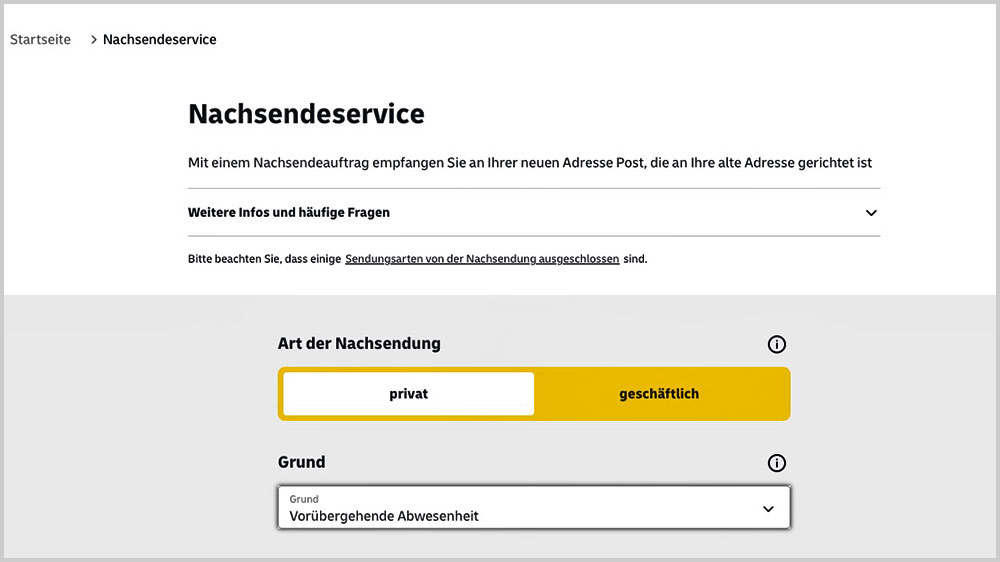The width and height of the screenshot is (1000, 562).
Task: Open the info icon next to Grund heading
Action: (776, 463)
